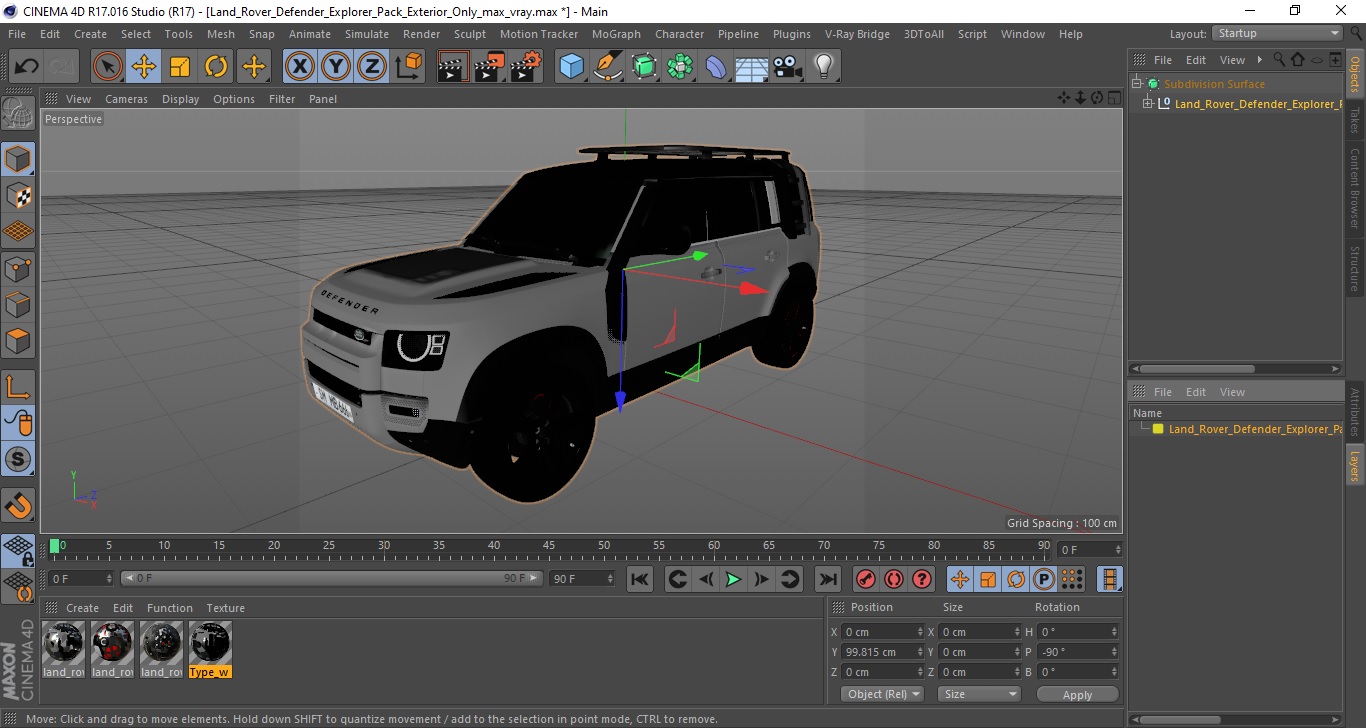
Task: Select the Type_w material thumbnail
Action: coord(210,649)
